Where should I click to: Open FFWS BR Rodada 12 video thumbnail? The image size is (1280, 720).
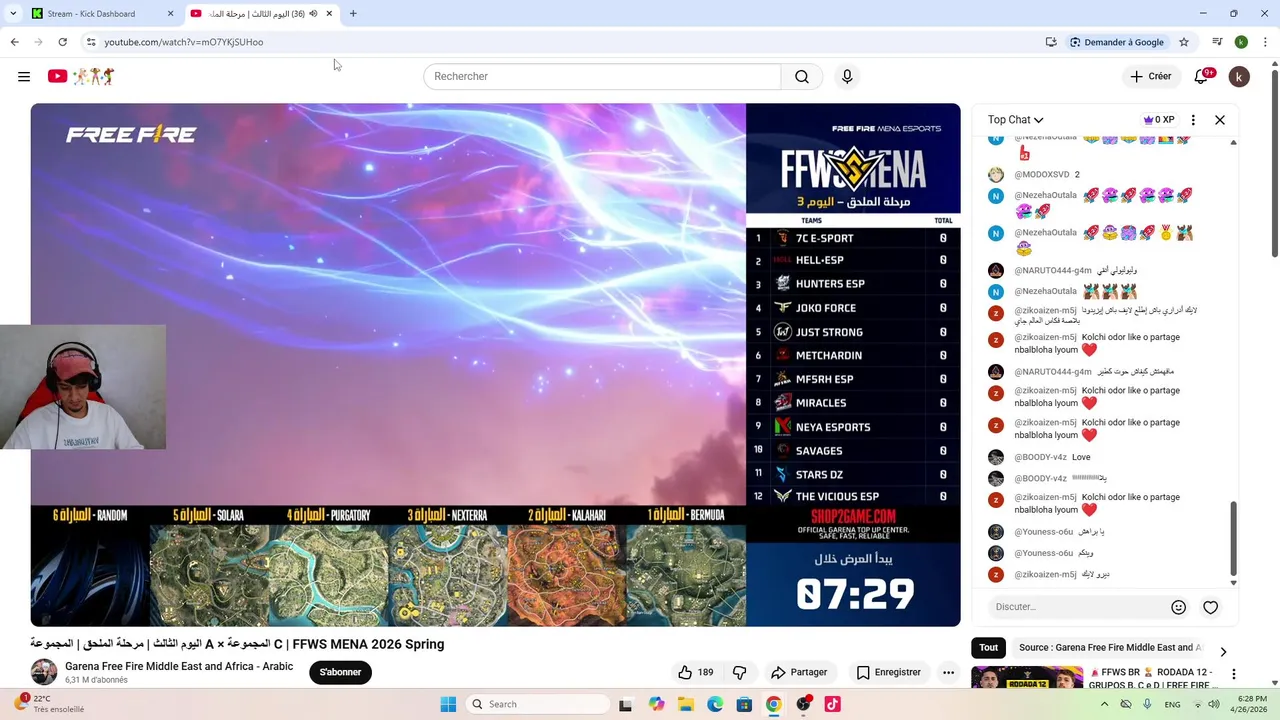(x=1027, y=678)
